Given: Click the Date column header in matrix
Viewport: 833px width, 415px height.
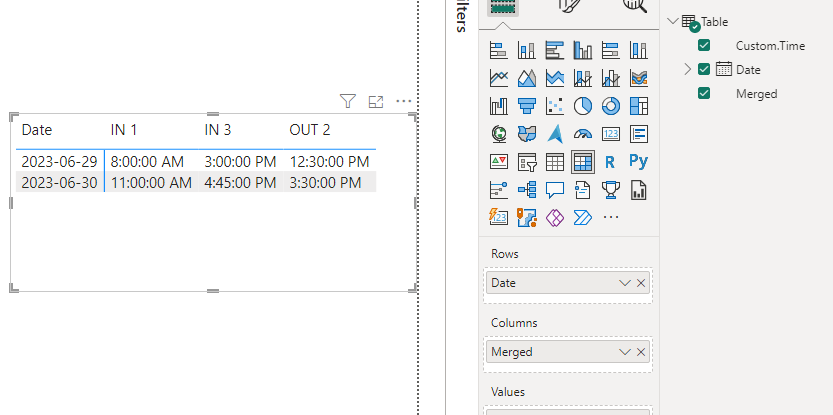Looking at the screenshot, I should [37, 130].
